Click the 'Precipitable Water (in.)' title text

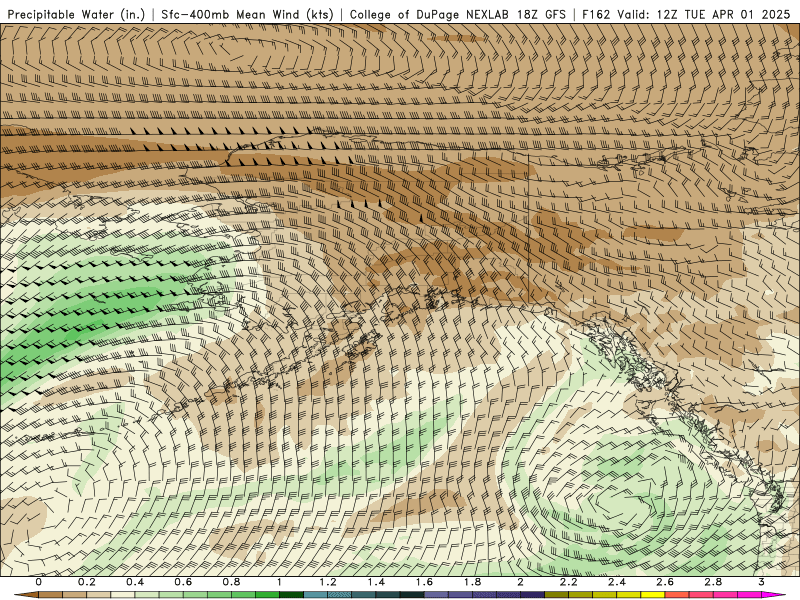coord(77,14)
